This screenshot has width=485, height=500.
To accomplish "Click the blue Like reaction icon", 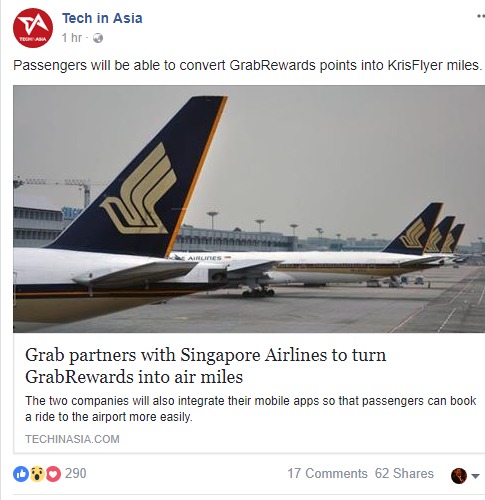I will (21, 474).
